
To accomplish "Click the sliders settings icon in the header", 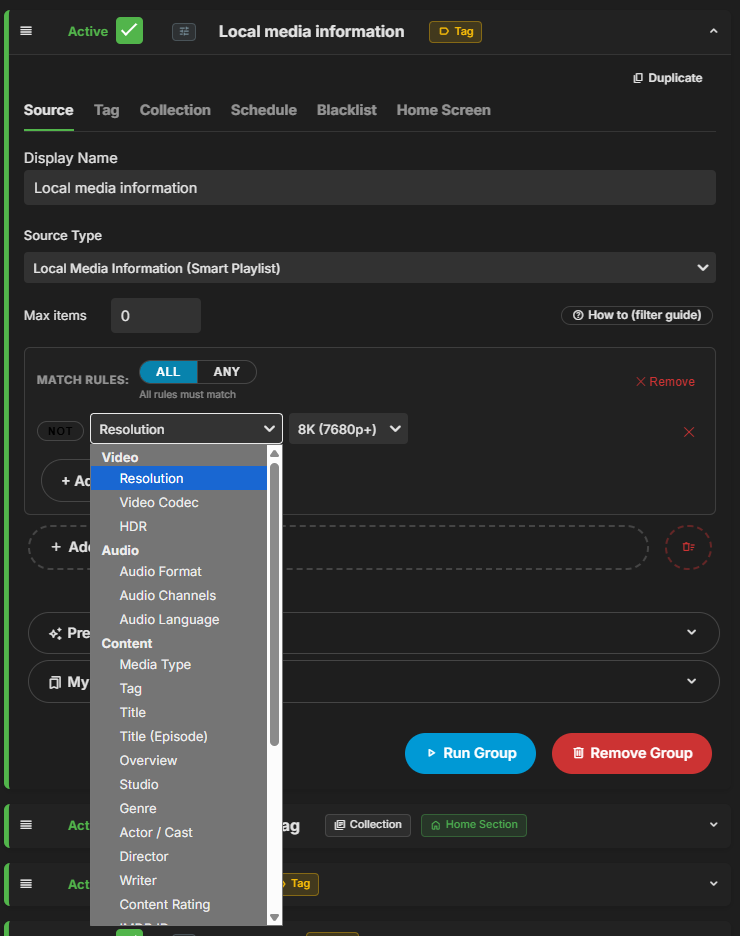I will (183, 31).
